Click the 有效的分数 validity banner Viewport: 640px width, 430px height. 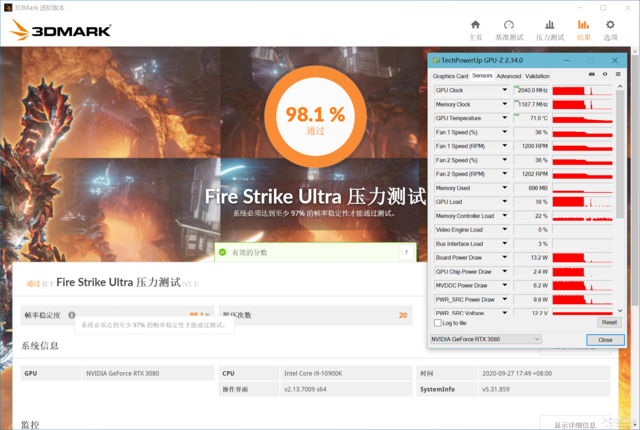[x=316, y=252]
